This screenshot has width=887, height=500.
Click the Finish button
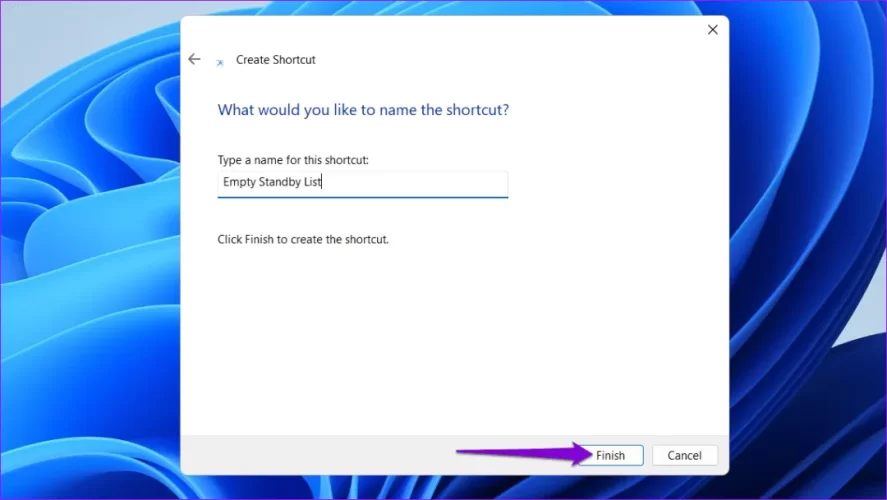pyautogui.click(x=610, y=455)
